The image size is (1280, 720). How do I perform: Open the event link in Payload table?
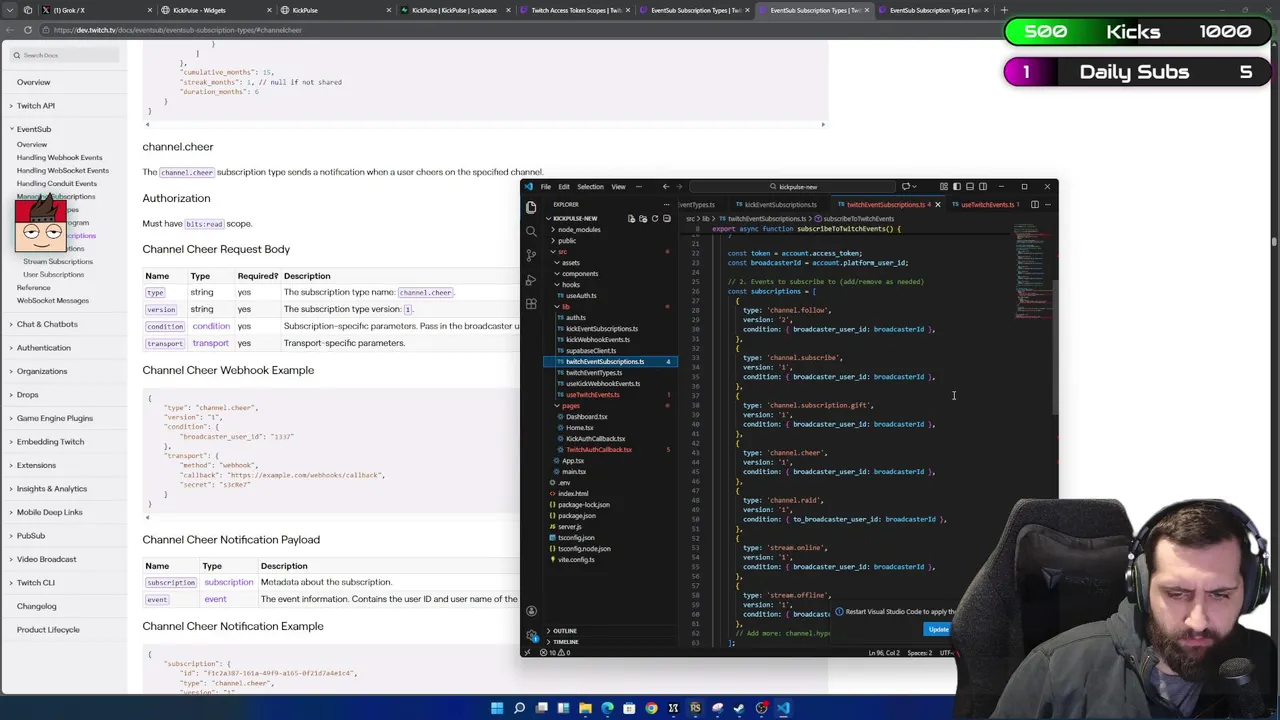pos(215,599)
